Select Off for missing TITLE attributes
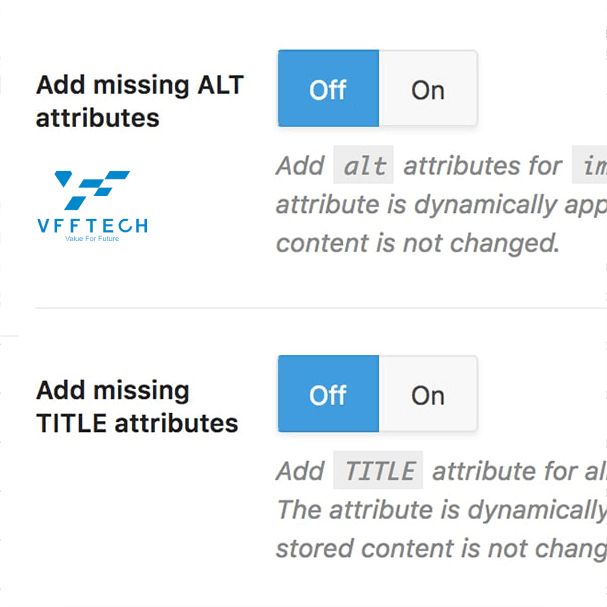Image resolution: width=607 pixels, height=607 pixels. tap(328, 394)
